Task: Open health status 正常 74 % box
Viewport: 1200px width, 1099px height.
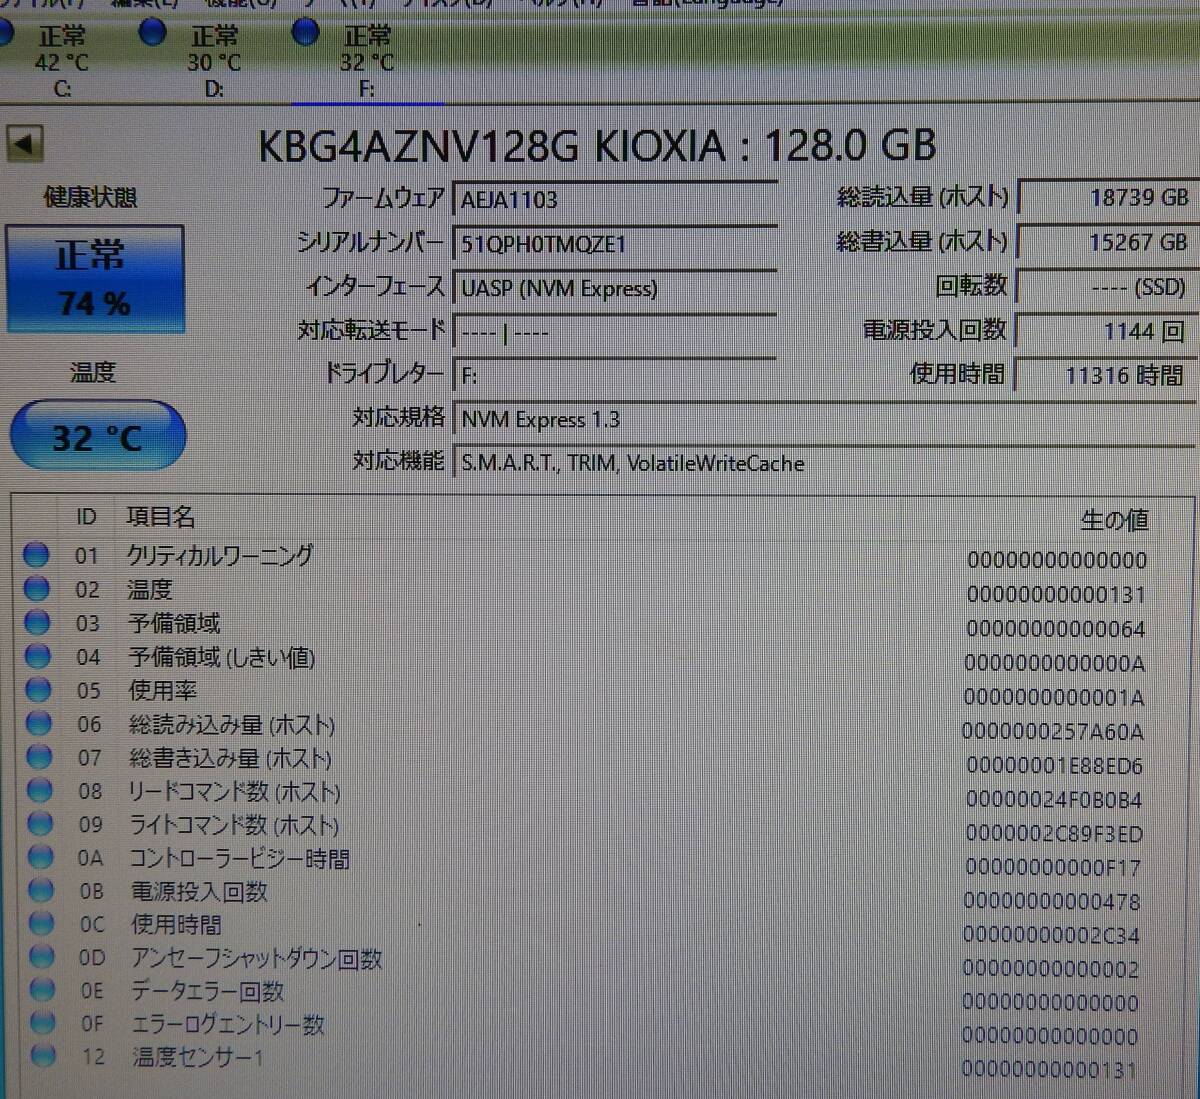Action: (95, 279)
